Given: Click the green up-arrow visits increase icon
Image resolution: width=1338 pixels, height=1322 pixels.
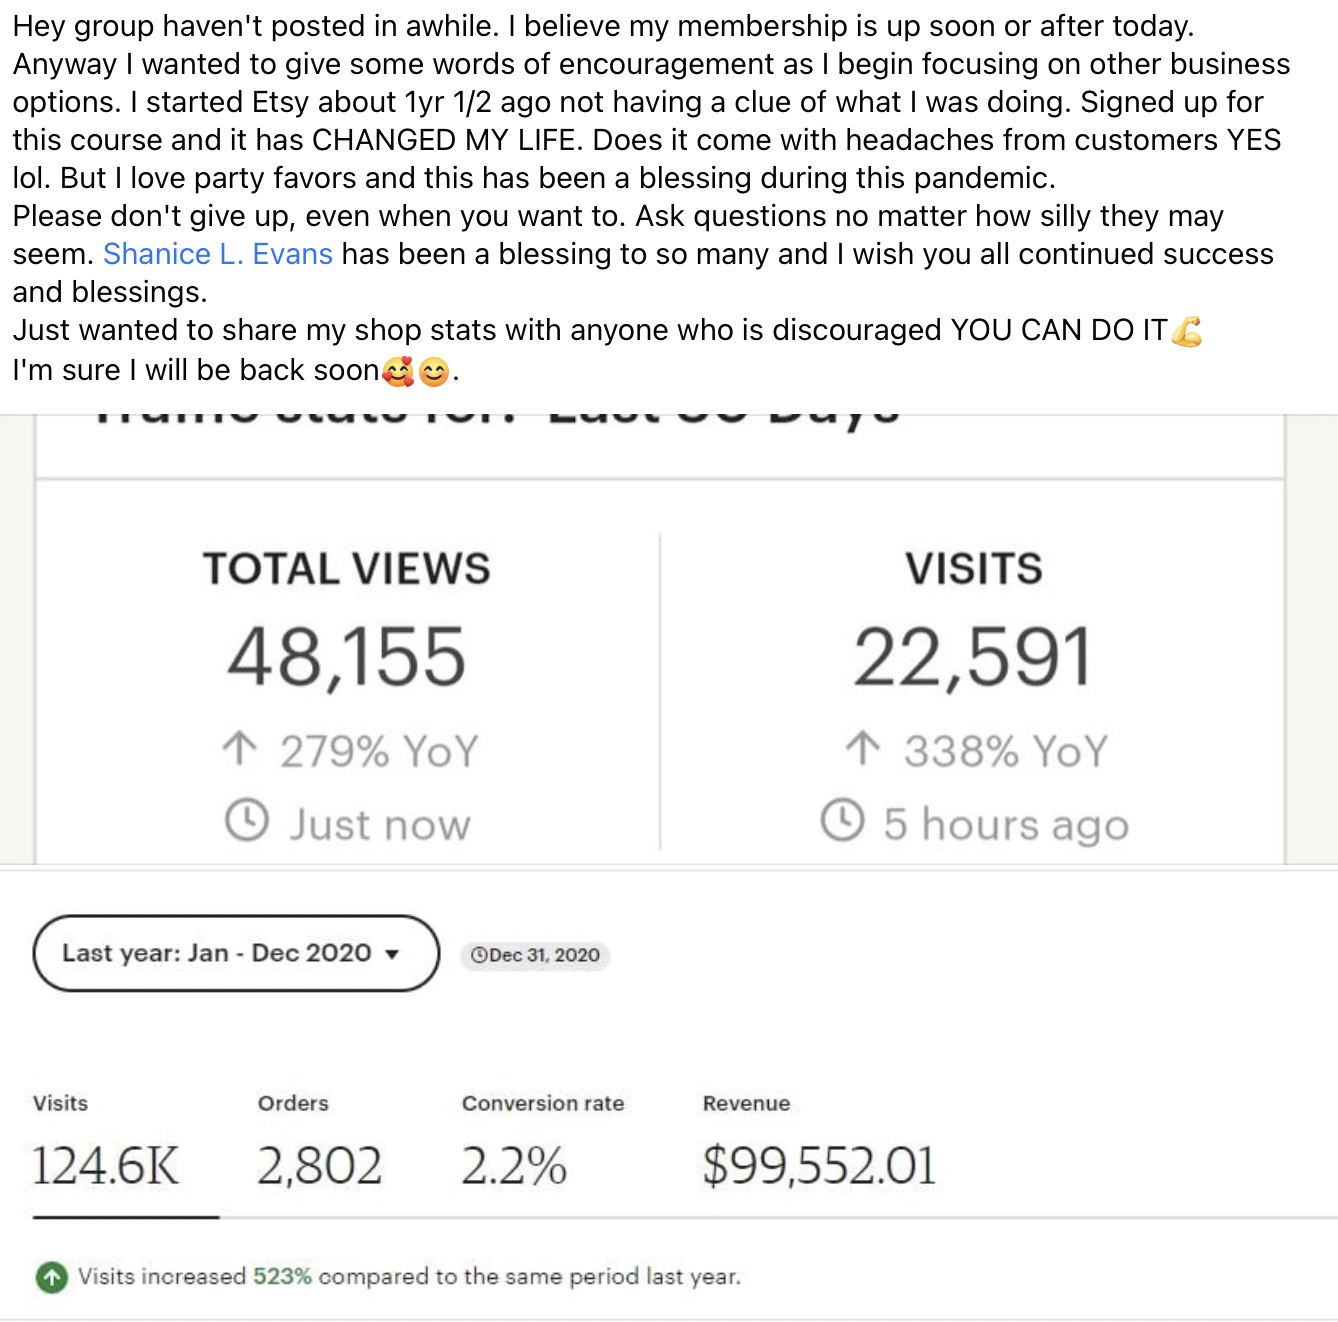Looking at the screenshot, I should pyautogui.click(x=52, y=1277).
